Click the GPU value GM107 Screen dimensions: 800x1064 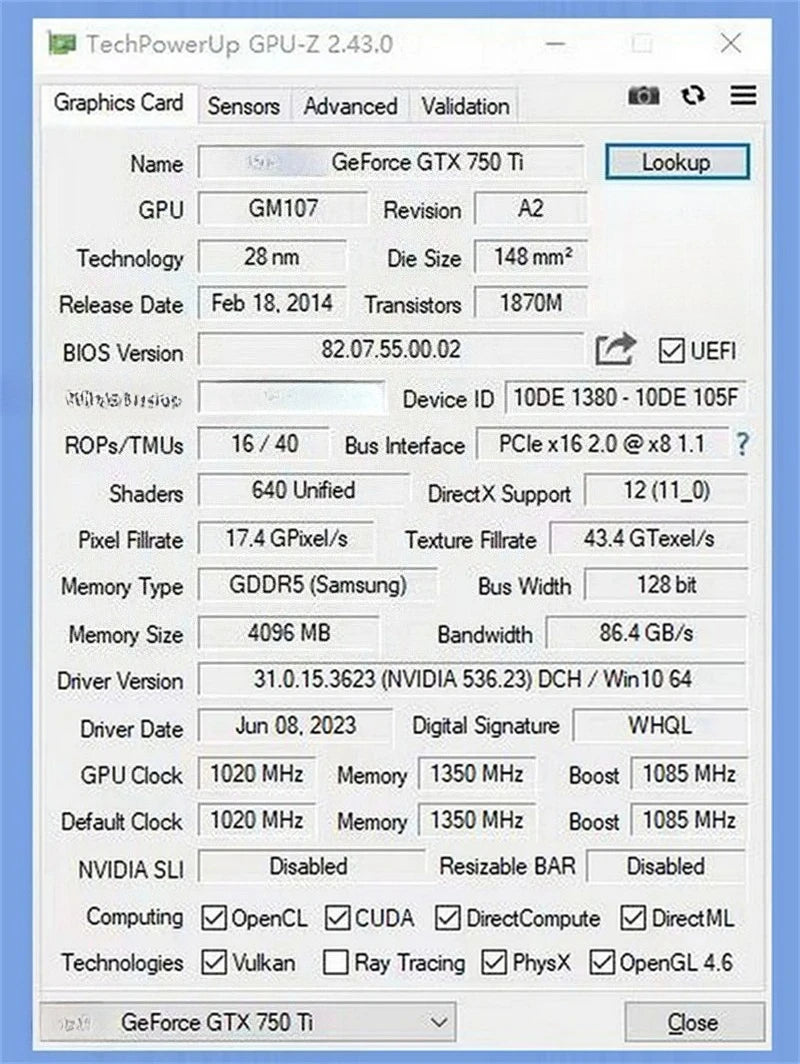pyautogui.click(x=283, y=208)
